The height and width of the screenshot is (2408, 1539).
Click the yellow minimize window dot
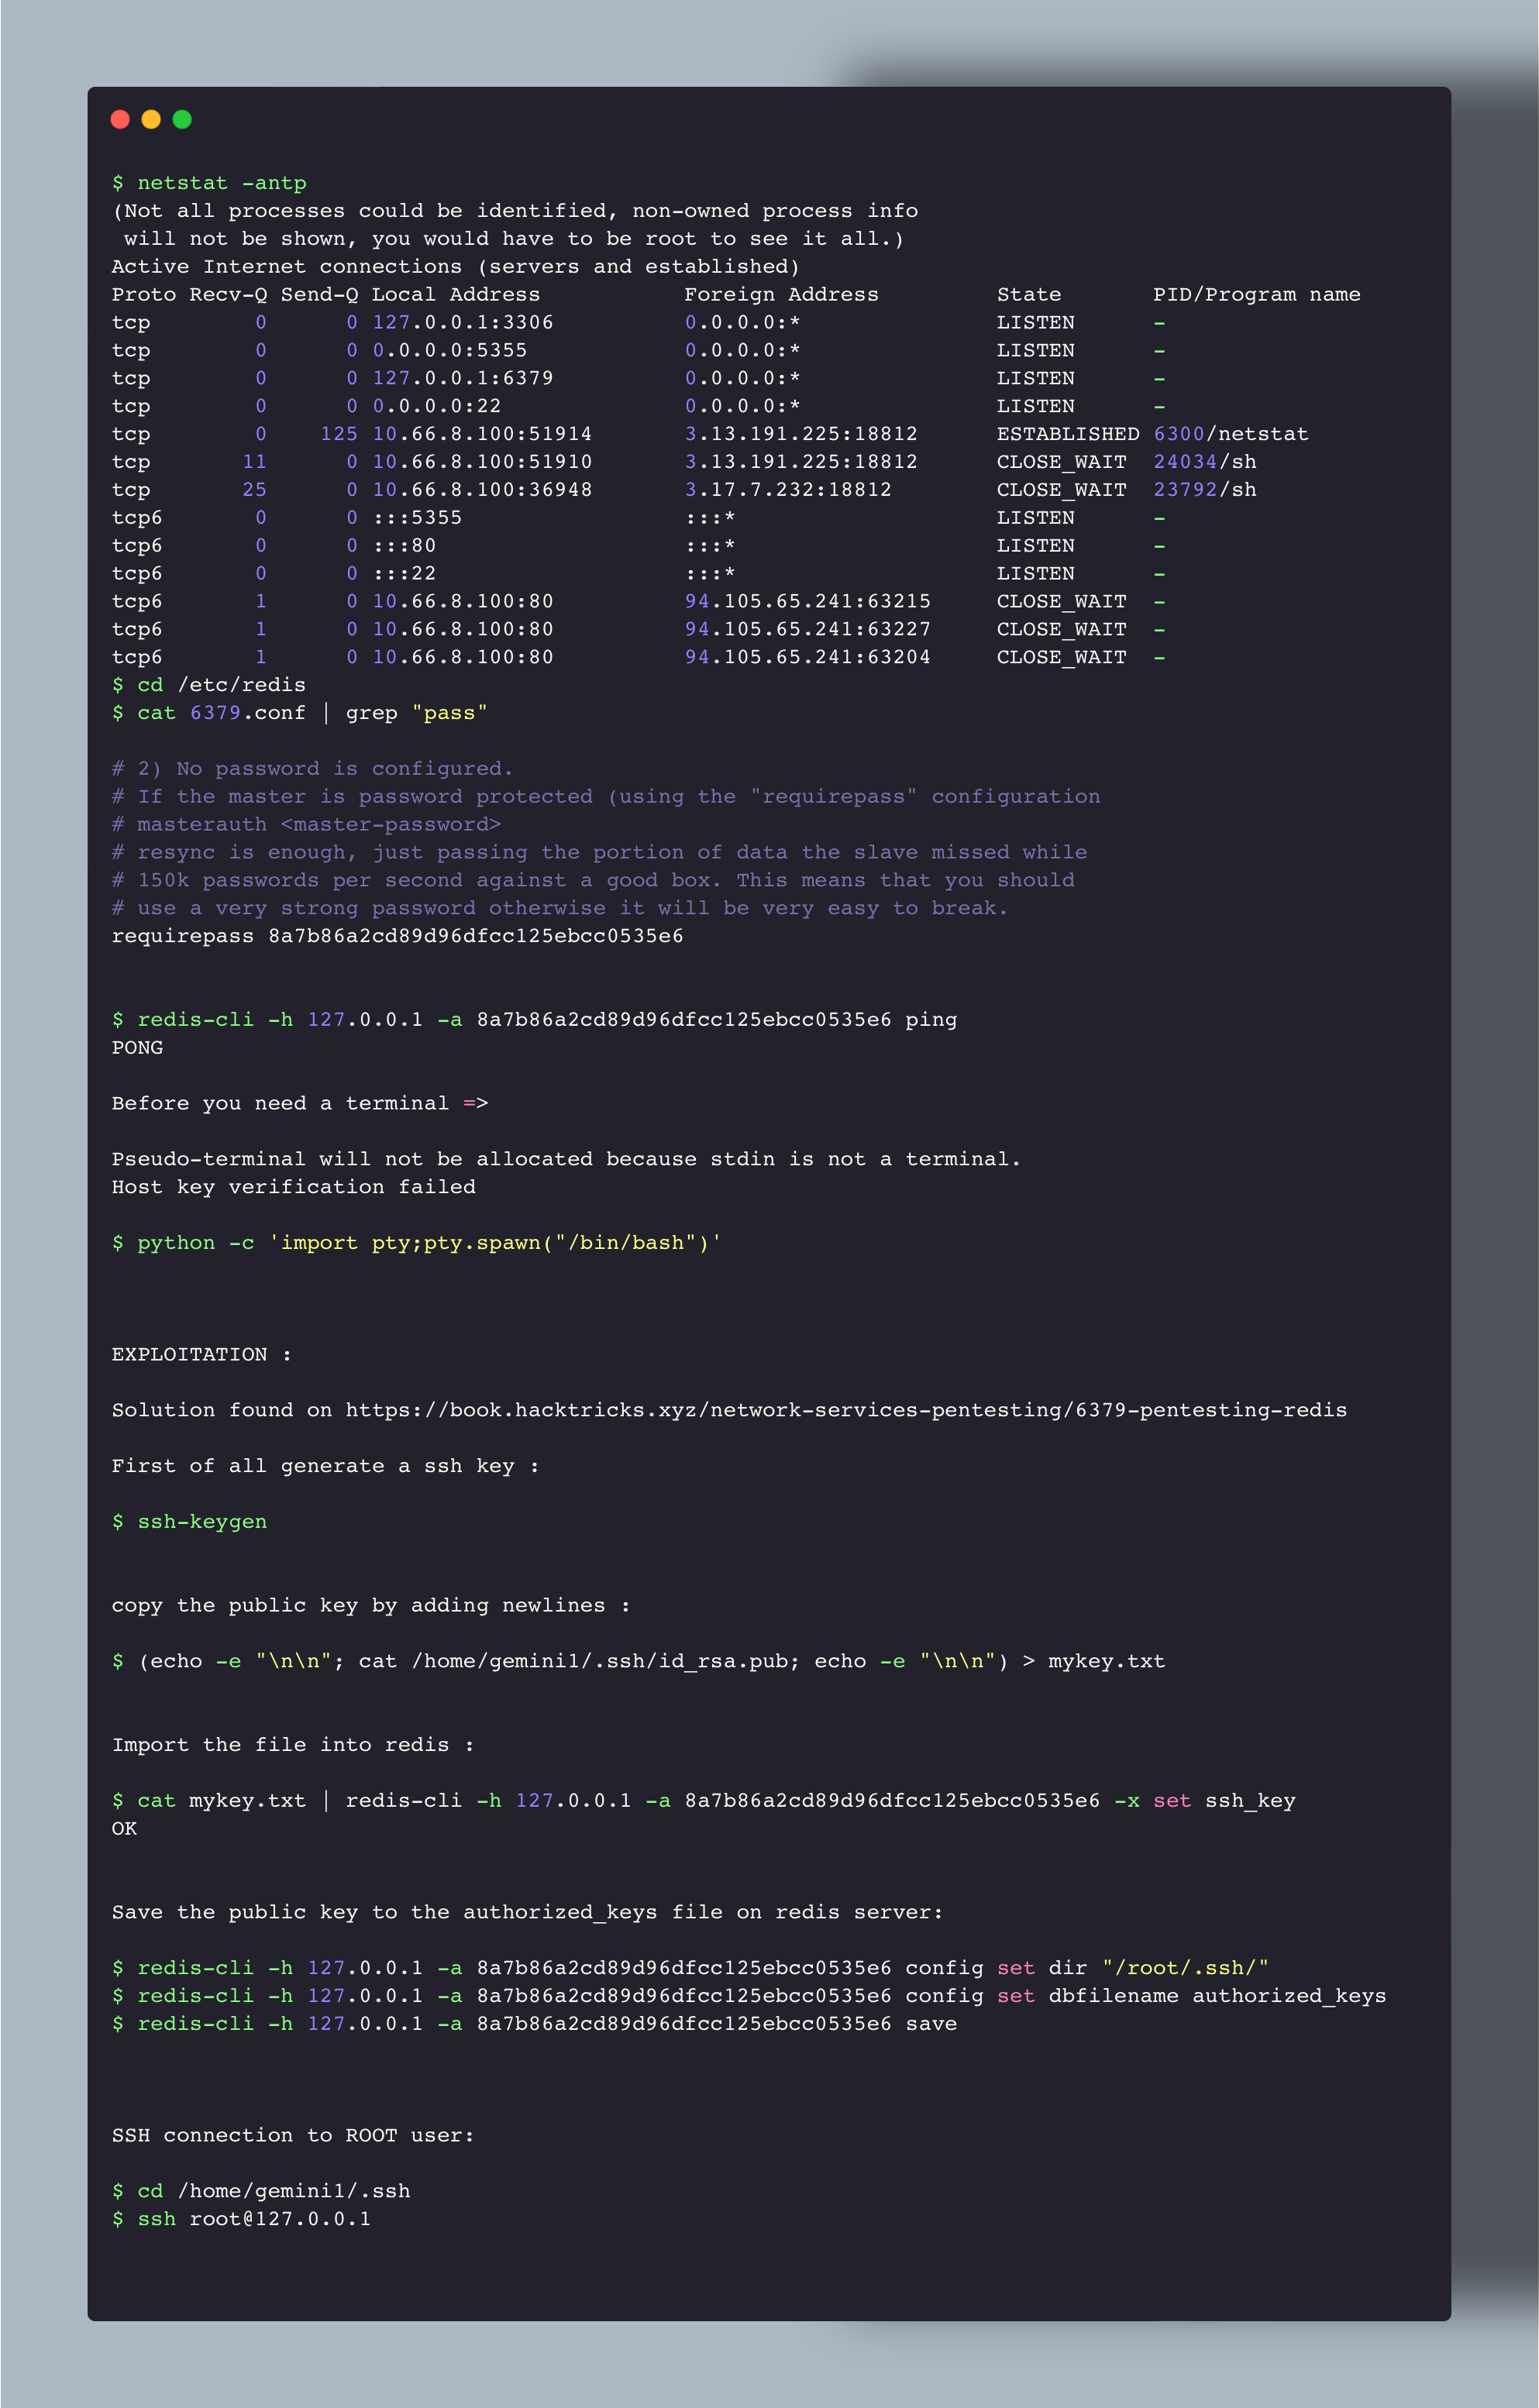pyautogui.click(x=151, y=119)
